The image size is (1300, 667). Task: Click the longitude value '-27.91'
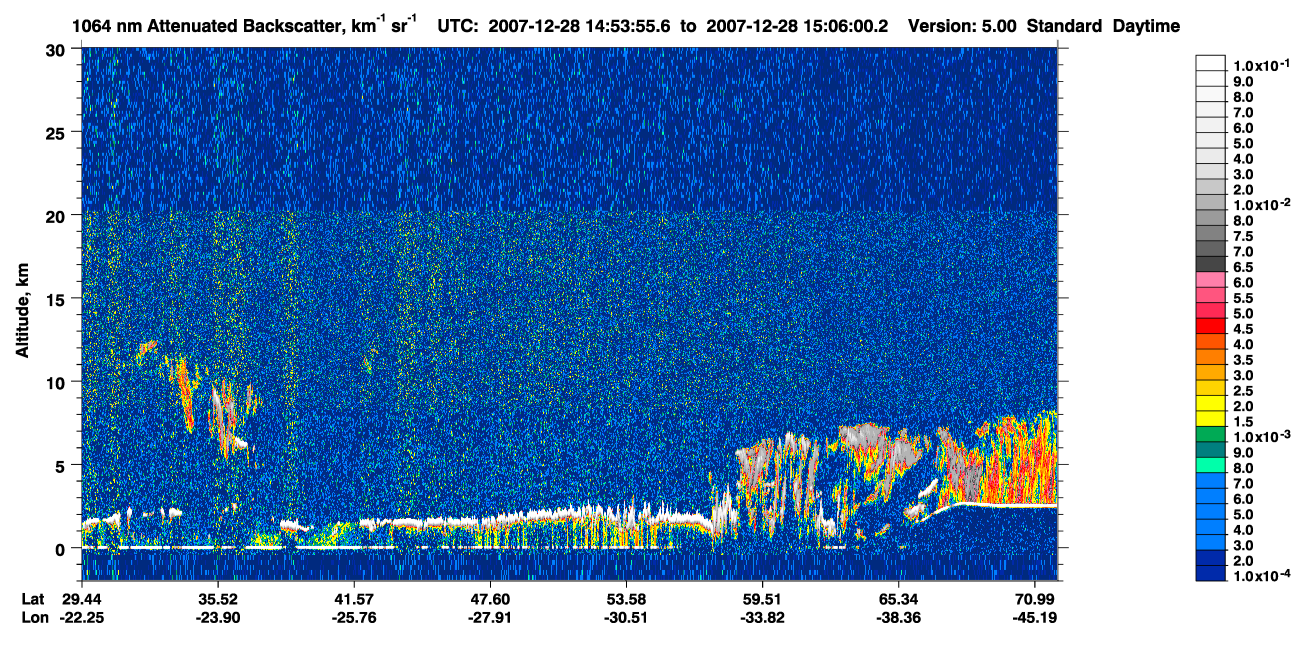(x=489, y=617)
